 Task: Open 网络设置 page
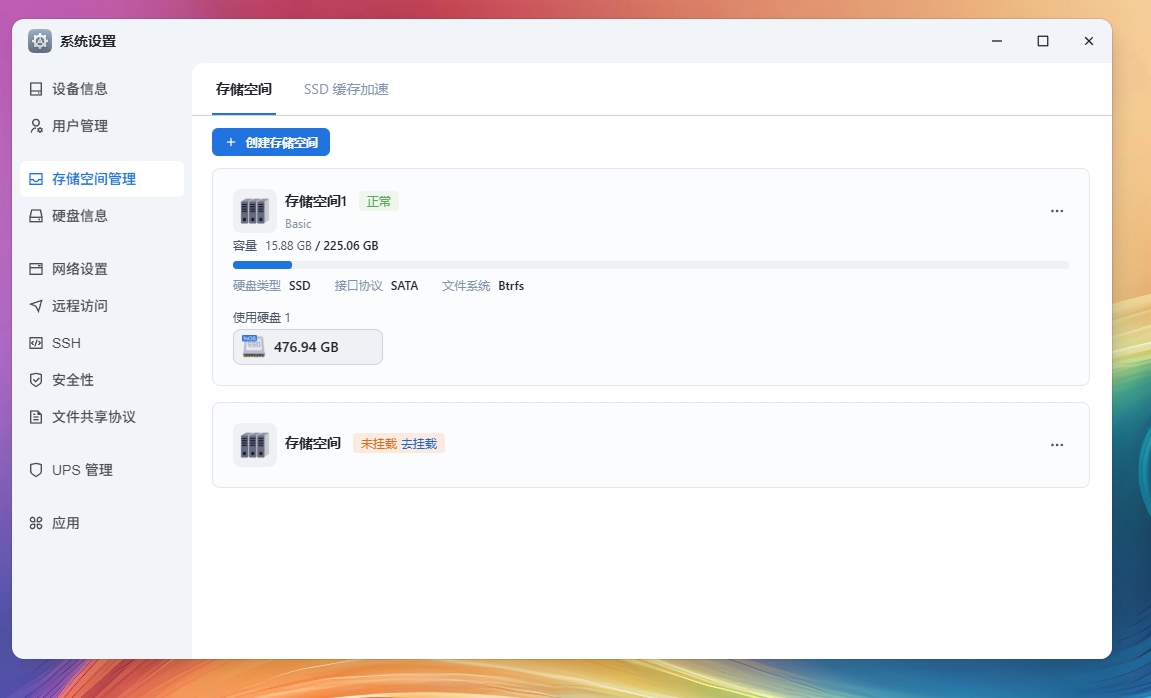102,269
